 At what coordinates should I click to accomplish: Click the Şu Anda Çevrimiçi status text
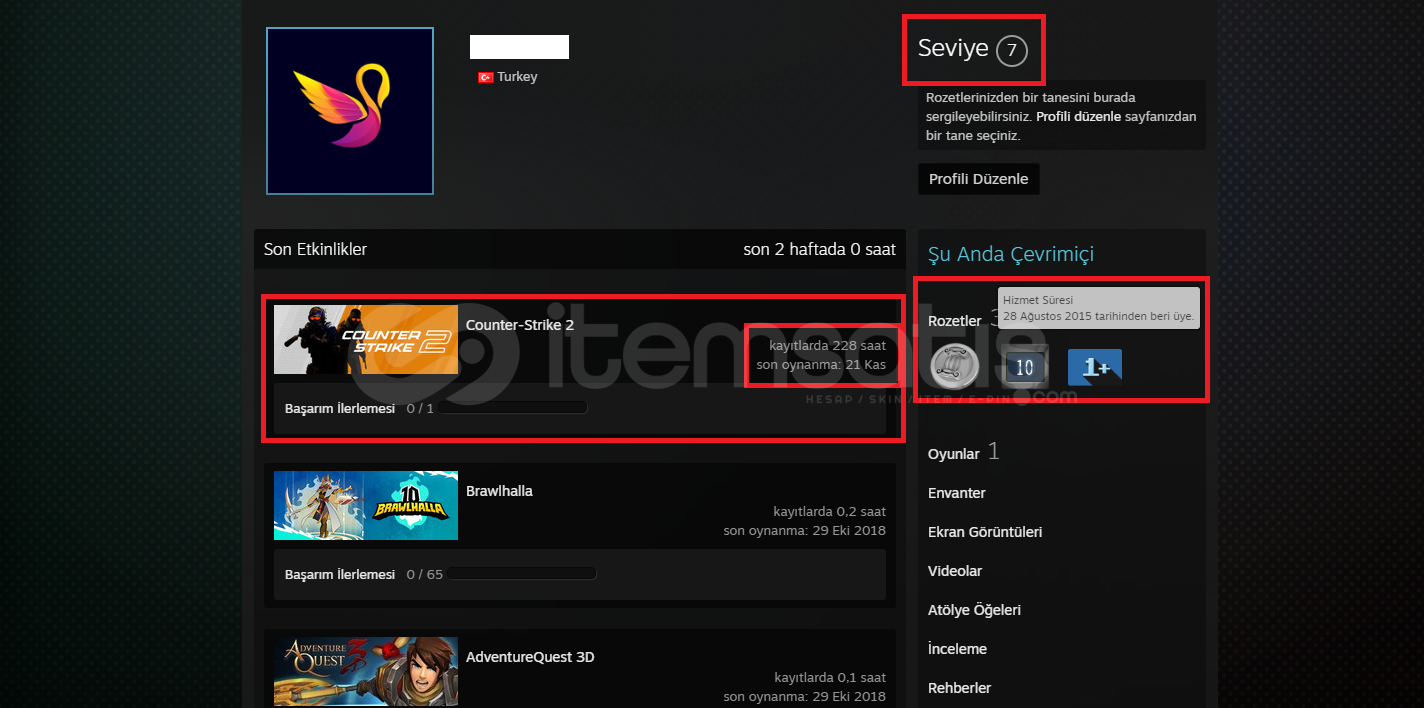[x=1011, y=254]
